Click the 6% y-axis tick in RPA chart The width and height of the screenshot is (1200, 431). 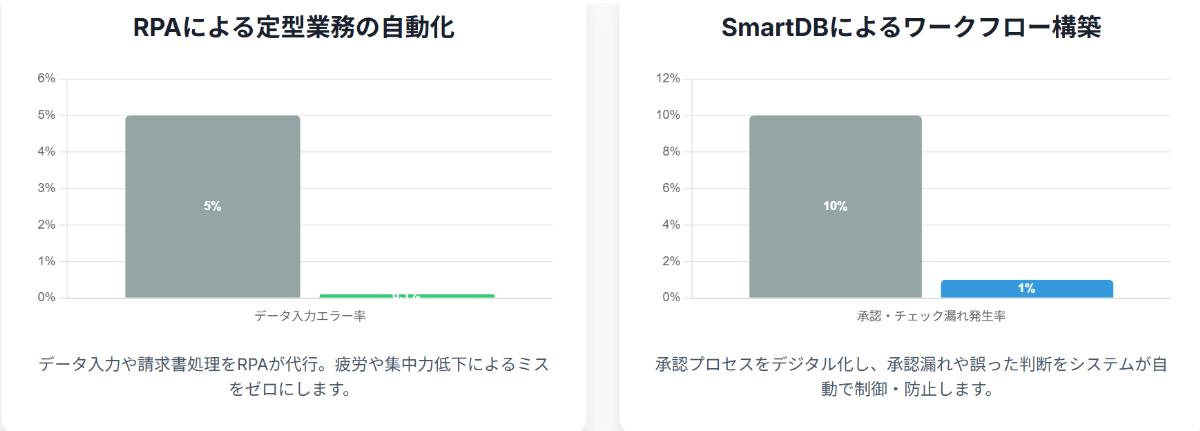46,79
